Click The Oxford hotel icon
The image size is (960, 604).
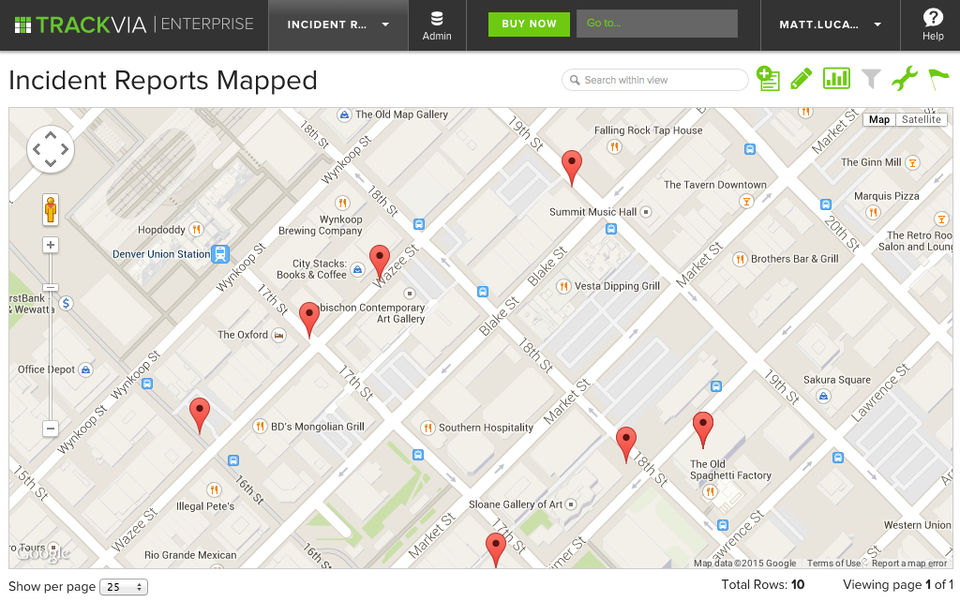pos(279,335)
